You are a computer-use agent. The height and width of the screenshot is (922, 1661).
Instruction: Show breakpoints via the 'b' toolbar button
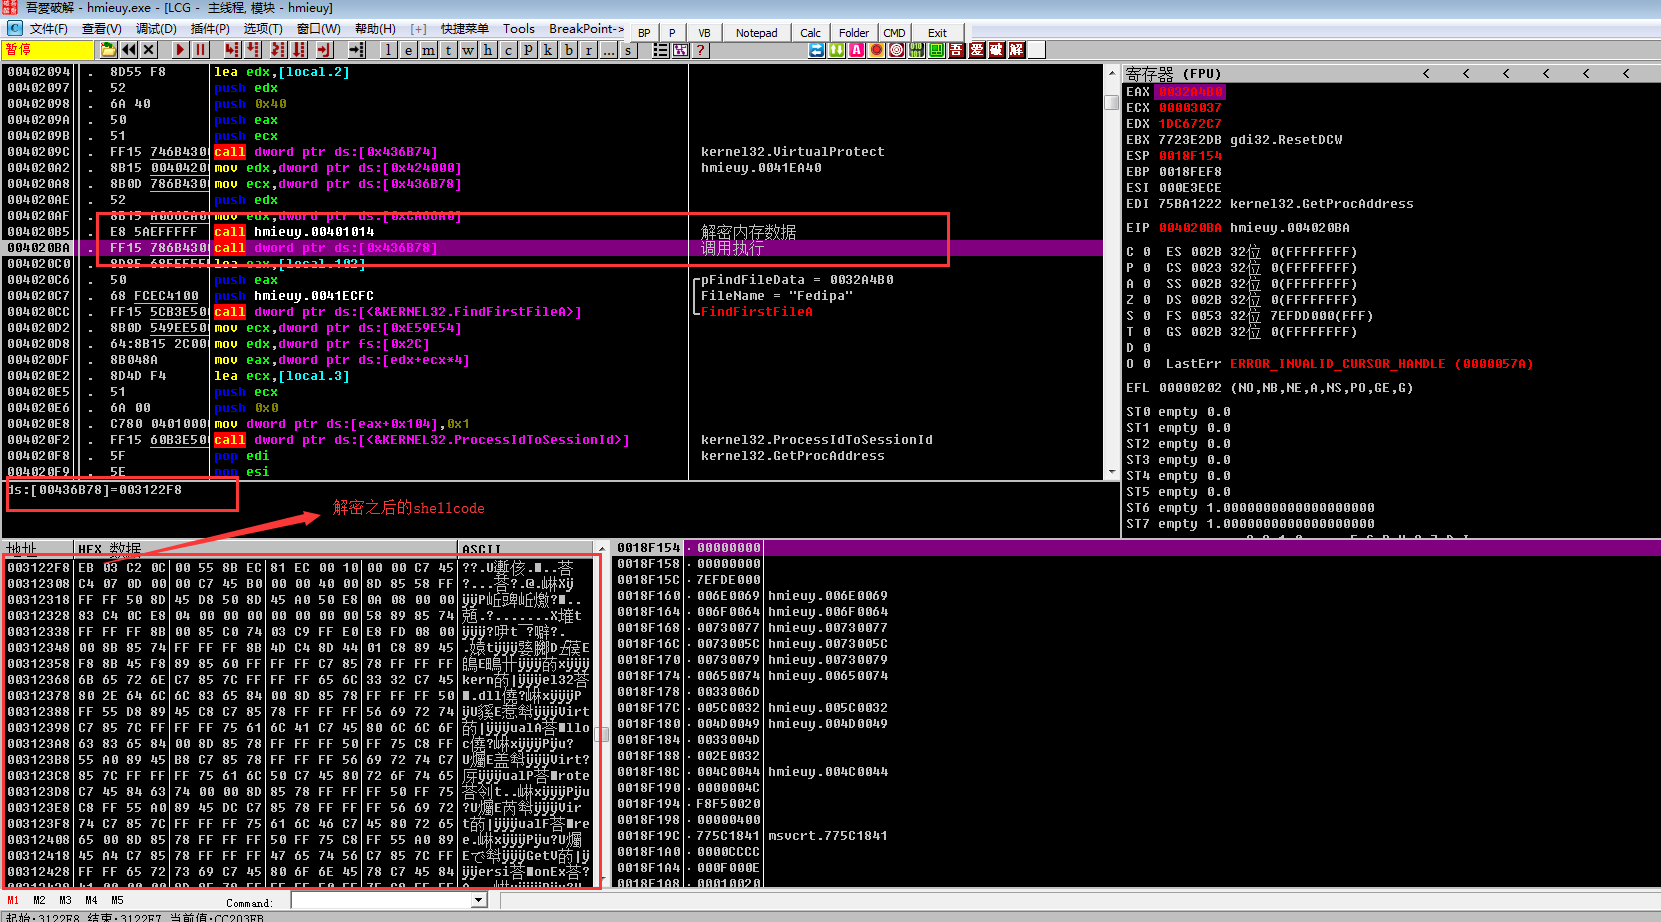(x=568, y=50)
